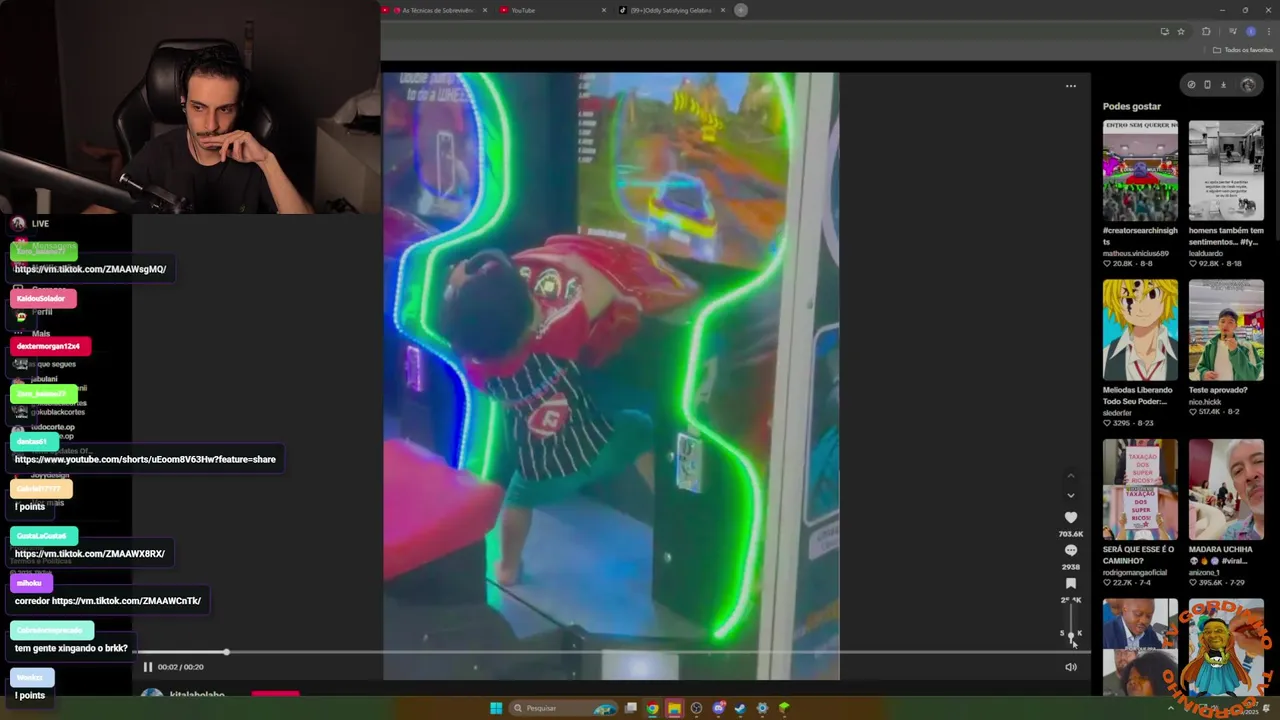Open the vm.tiktok.com/ZMAAWsgMQ/ chat link
The image size is (1280, 720).
(x=90, y=269)
